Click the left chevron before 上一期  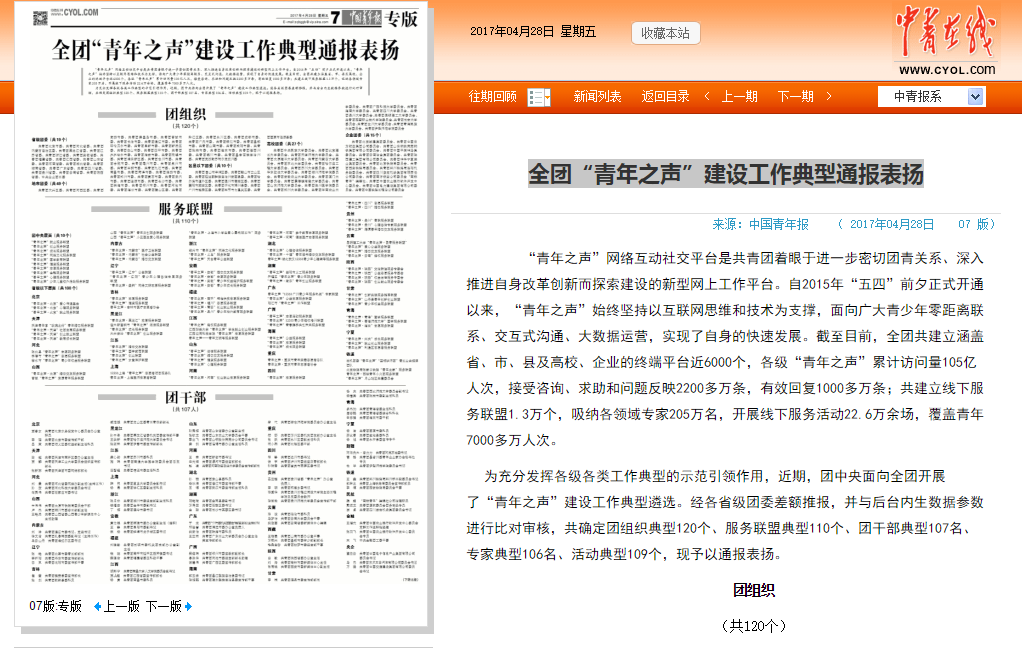coord(707,97)
